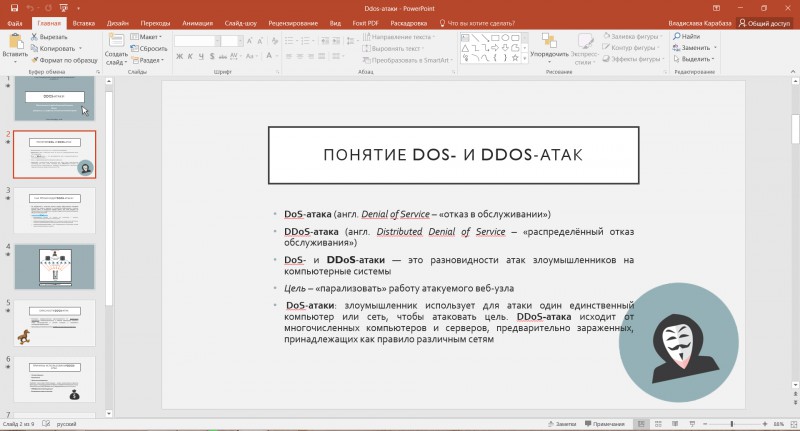The image size is (800, 431).
Task: Click the Сбросить reset button
Action: click(x=149, y=48)
